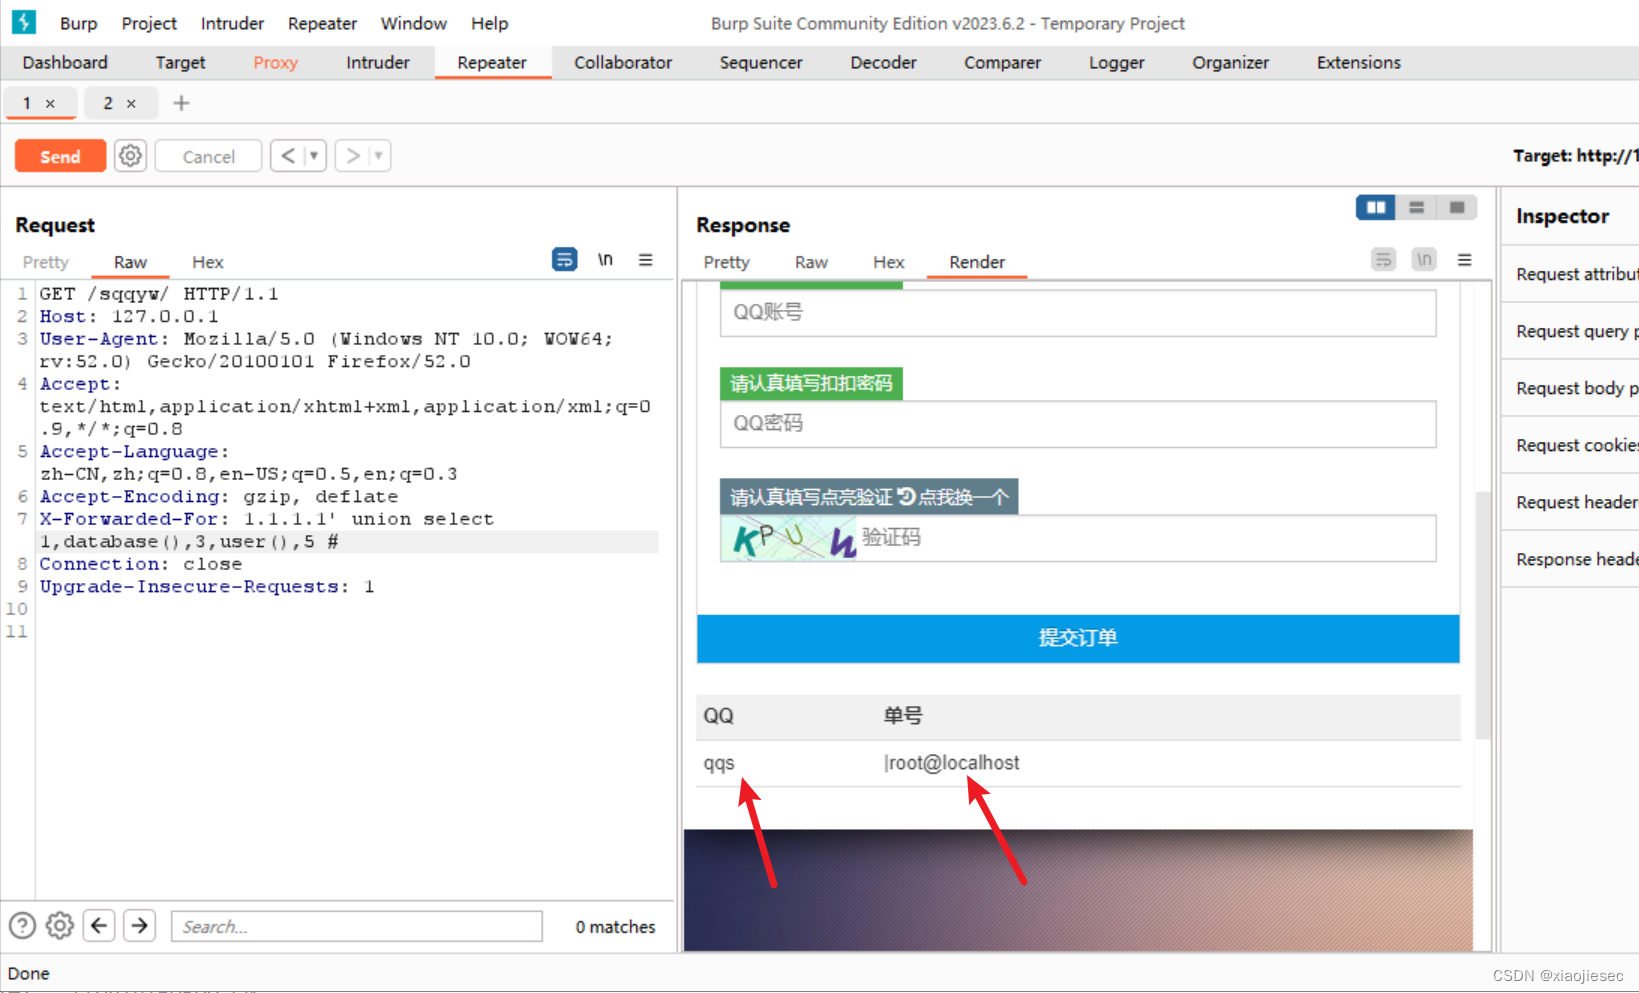Click the plus icon to add new Repeater tab

181,103
